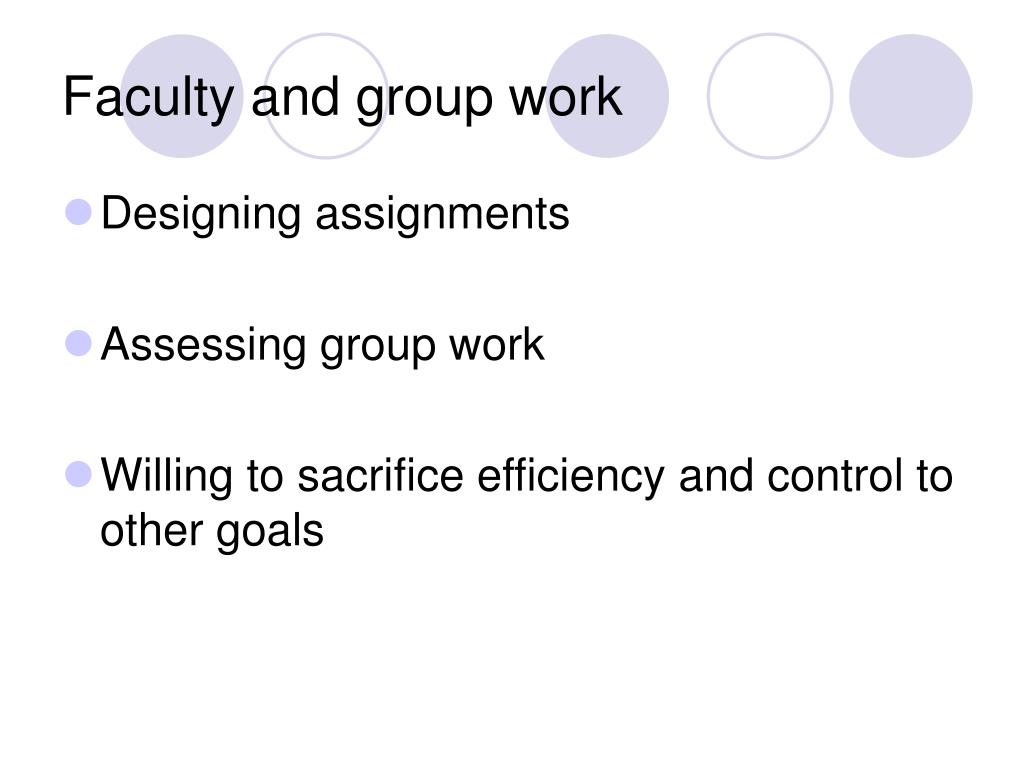Screen dimensions: 1024x768
Task: Click the word 'assignments' in first bullet
Action: 443,215
